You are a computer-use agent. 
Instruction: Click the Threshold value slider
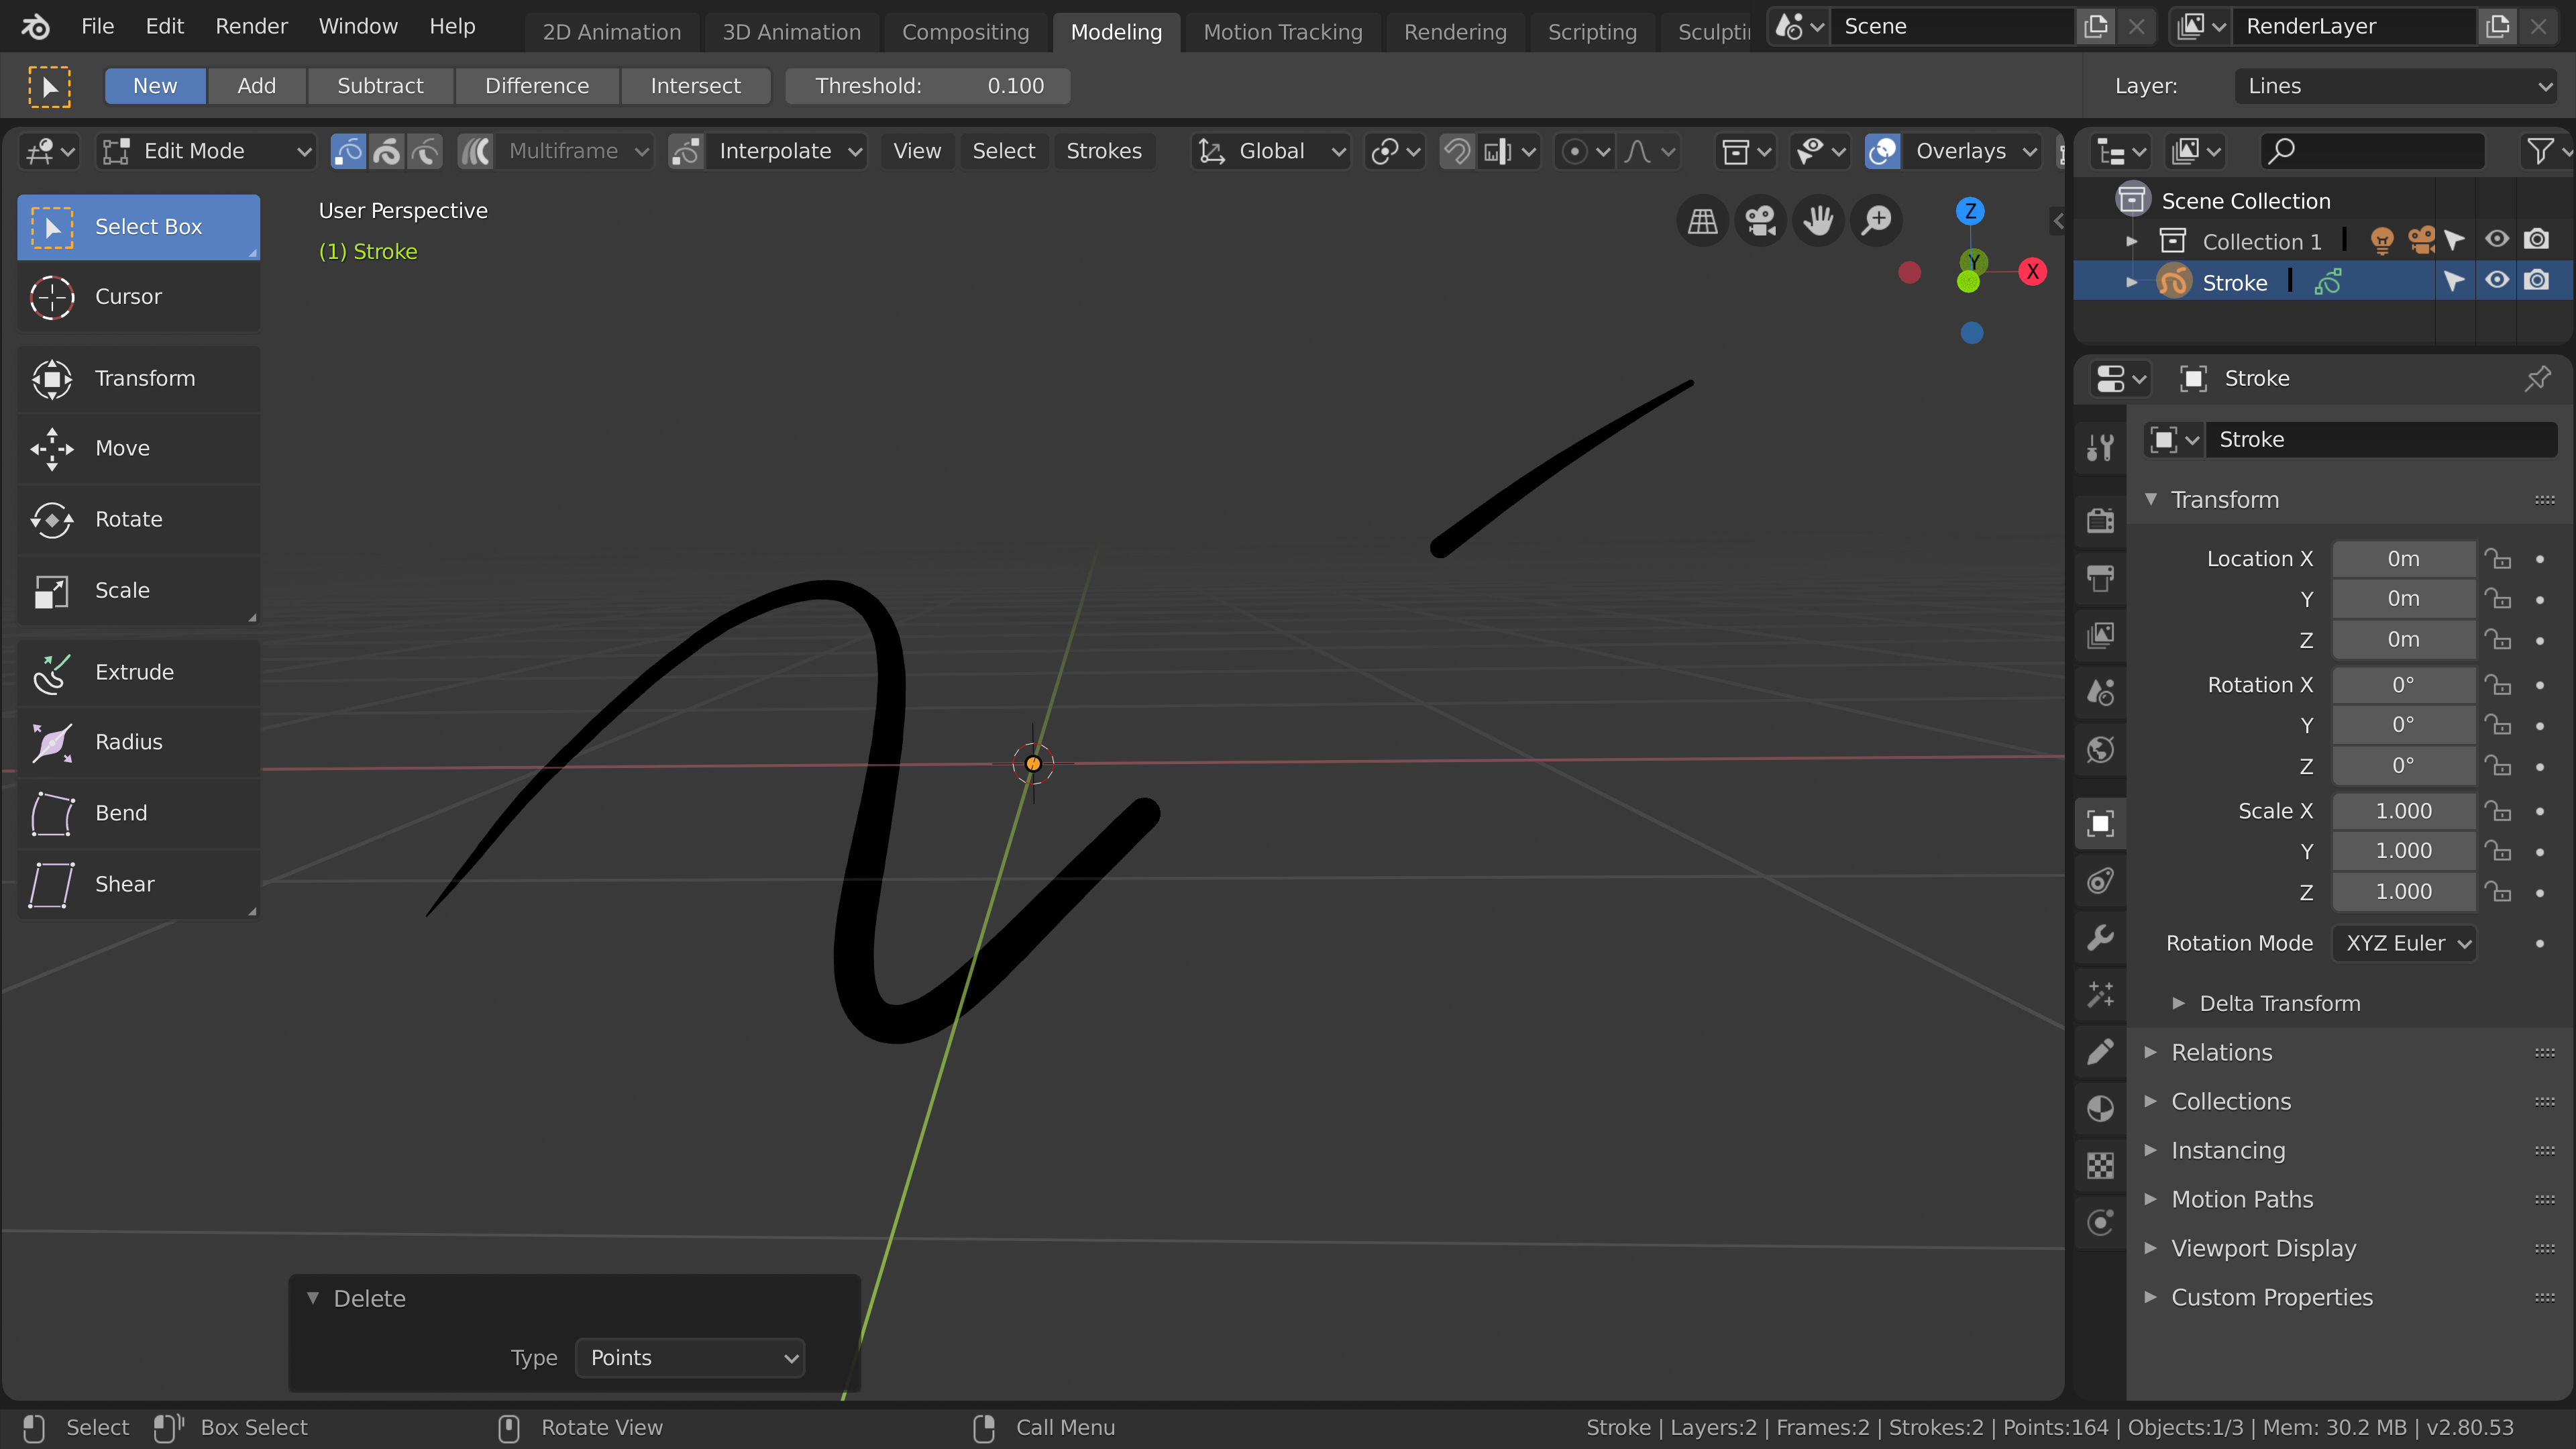click(x=927, y=86)
